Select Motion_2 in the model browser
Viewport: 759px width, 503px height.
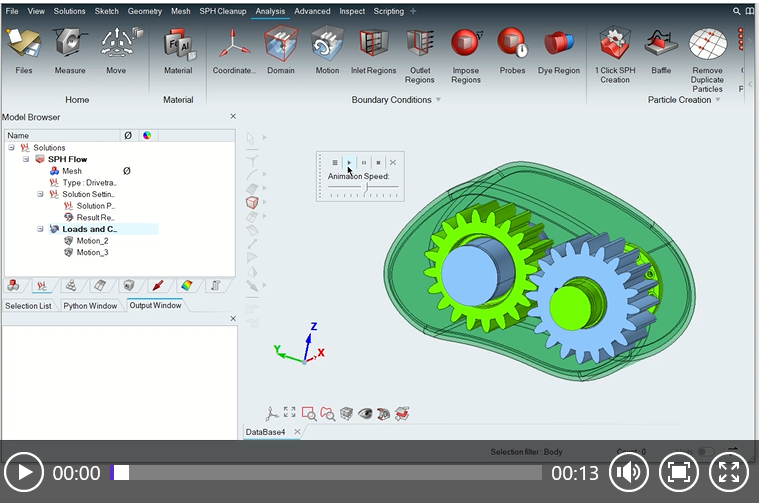(x=91, y=241)
